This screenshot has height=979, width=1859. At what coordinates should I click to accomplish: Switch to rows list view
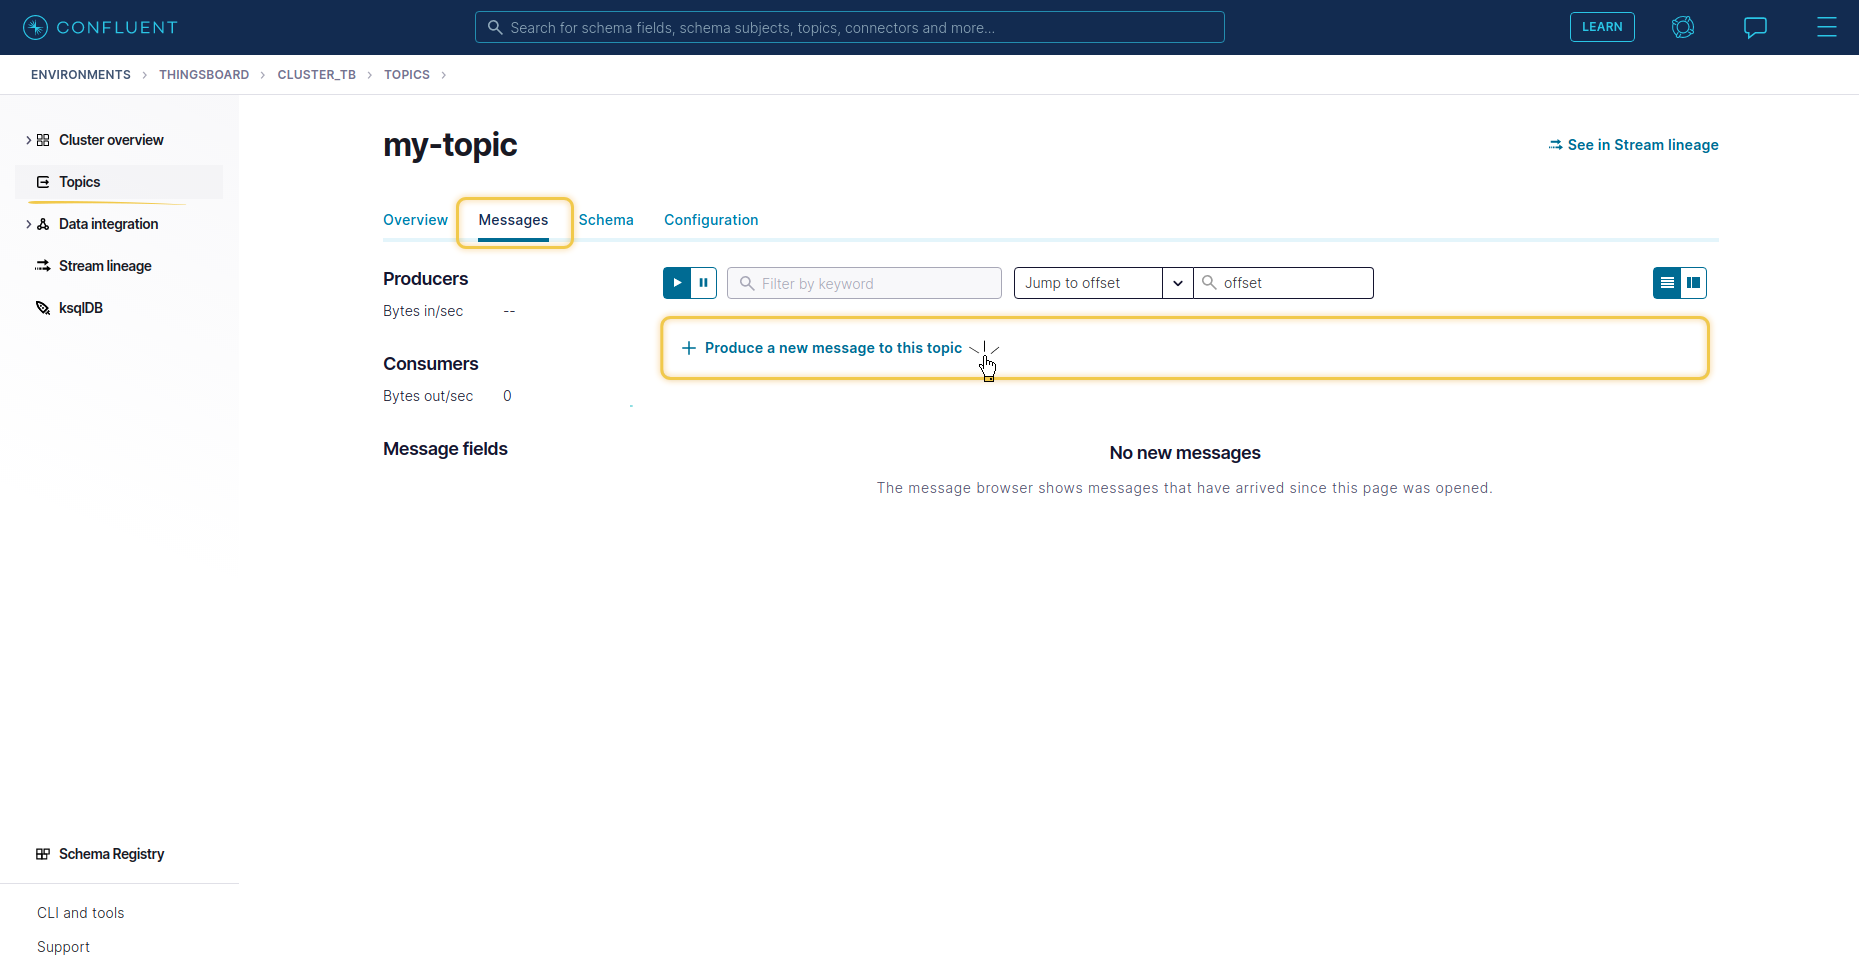point(1667,283)
